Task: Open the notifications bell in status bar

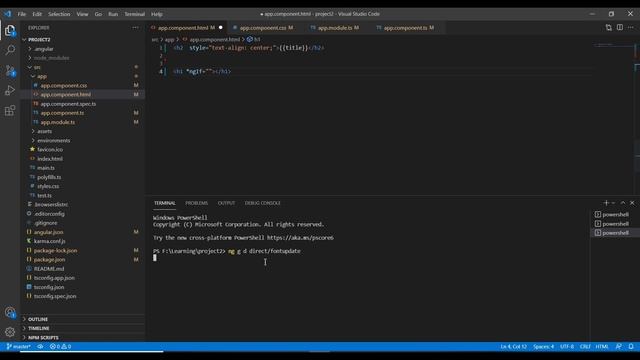Action: tap(631, 347)
